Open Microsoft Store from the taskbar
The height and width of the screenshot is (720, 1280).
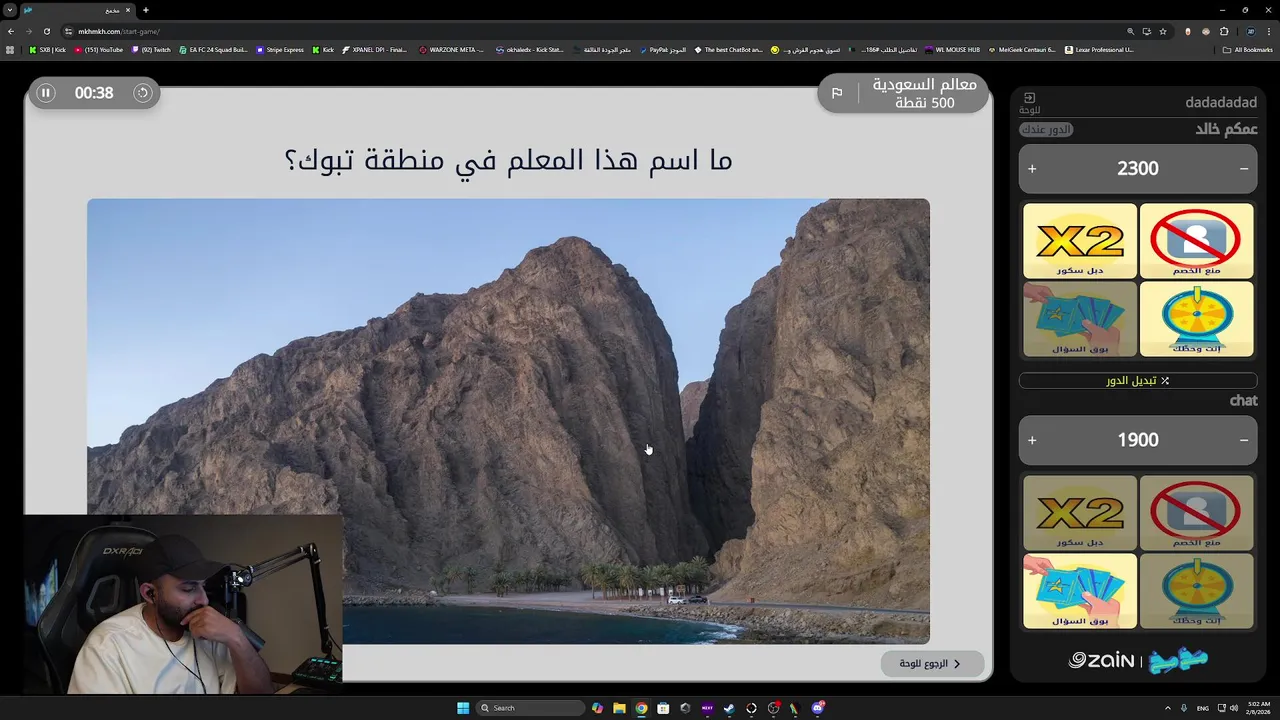(x=663, y=708)
